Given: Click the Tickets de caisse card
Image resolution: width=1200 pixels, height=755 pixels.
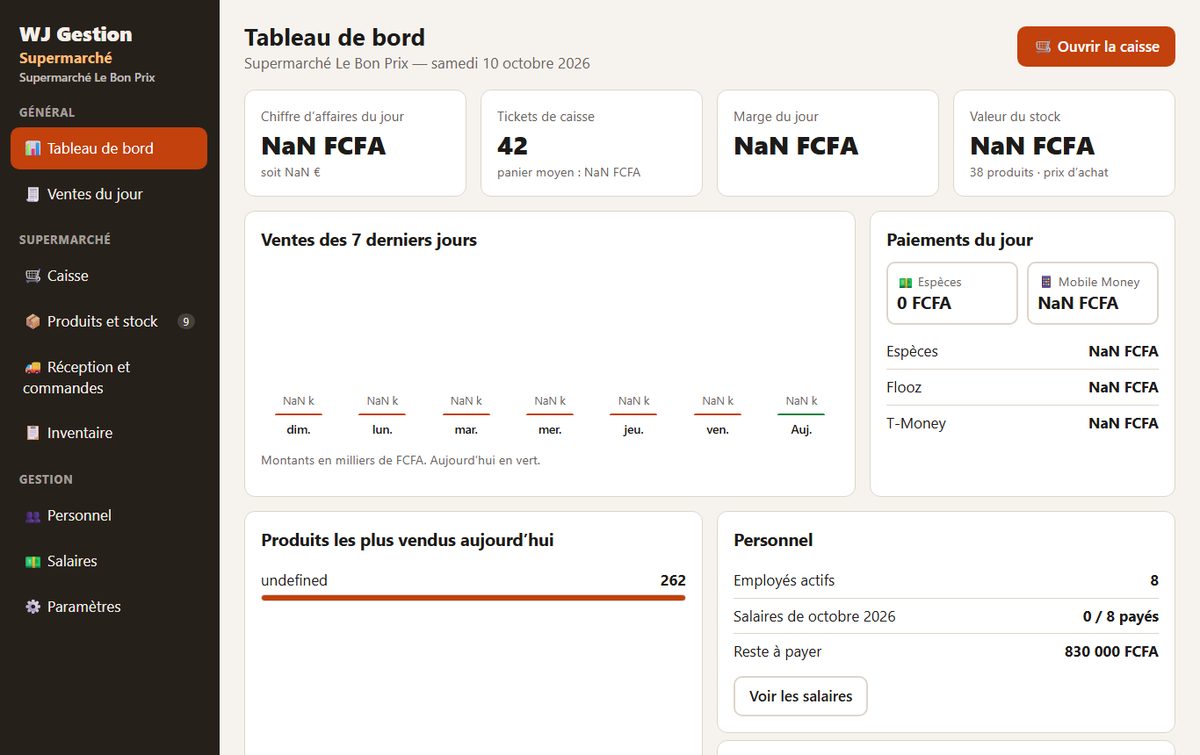Looking at the screenshot, I should pyautogui.click(x=592, y=143).
